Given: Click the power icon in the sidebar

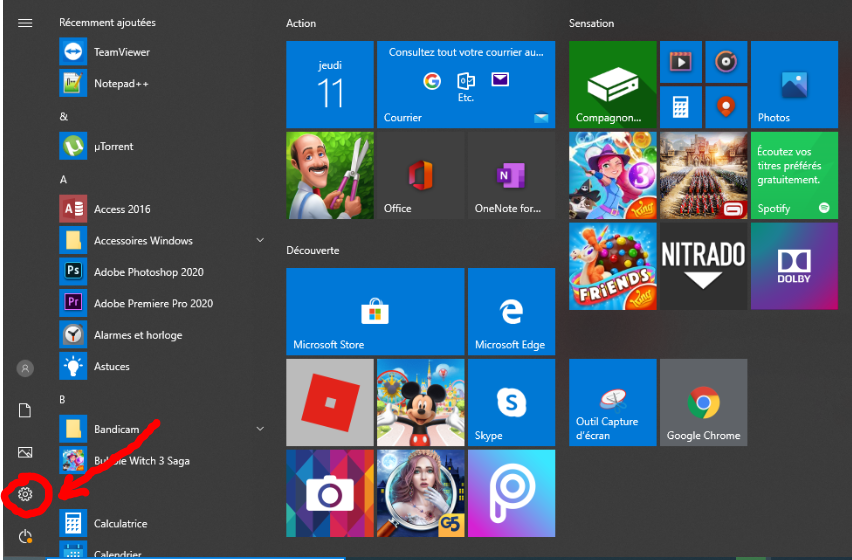Looking at the screenshot, I should [x=25, y=537].
